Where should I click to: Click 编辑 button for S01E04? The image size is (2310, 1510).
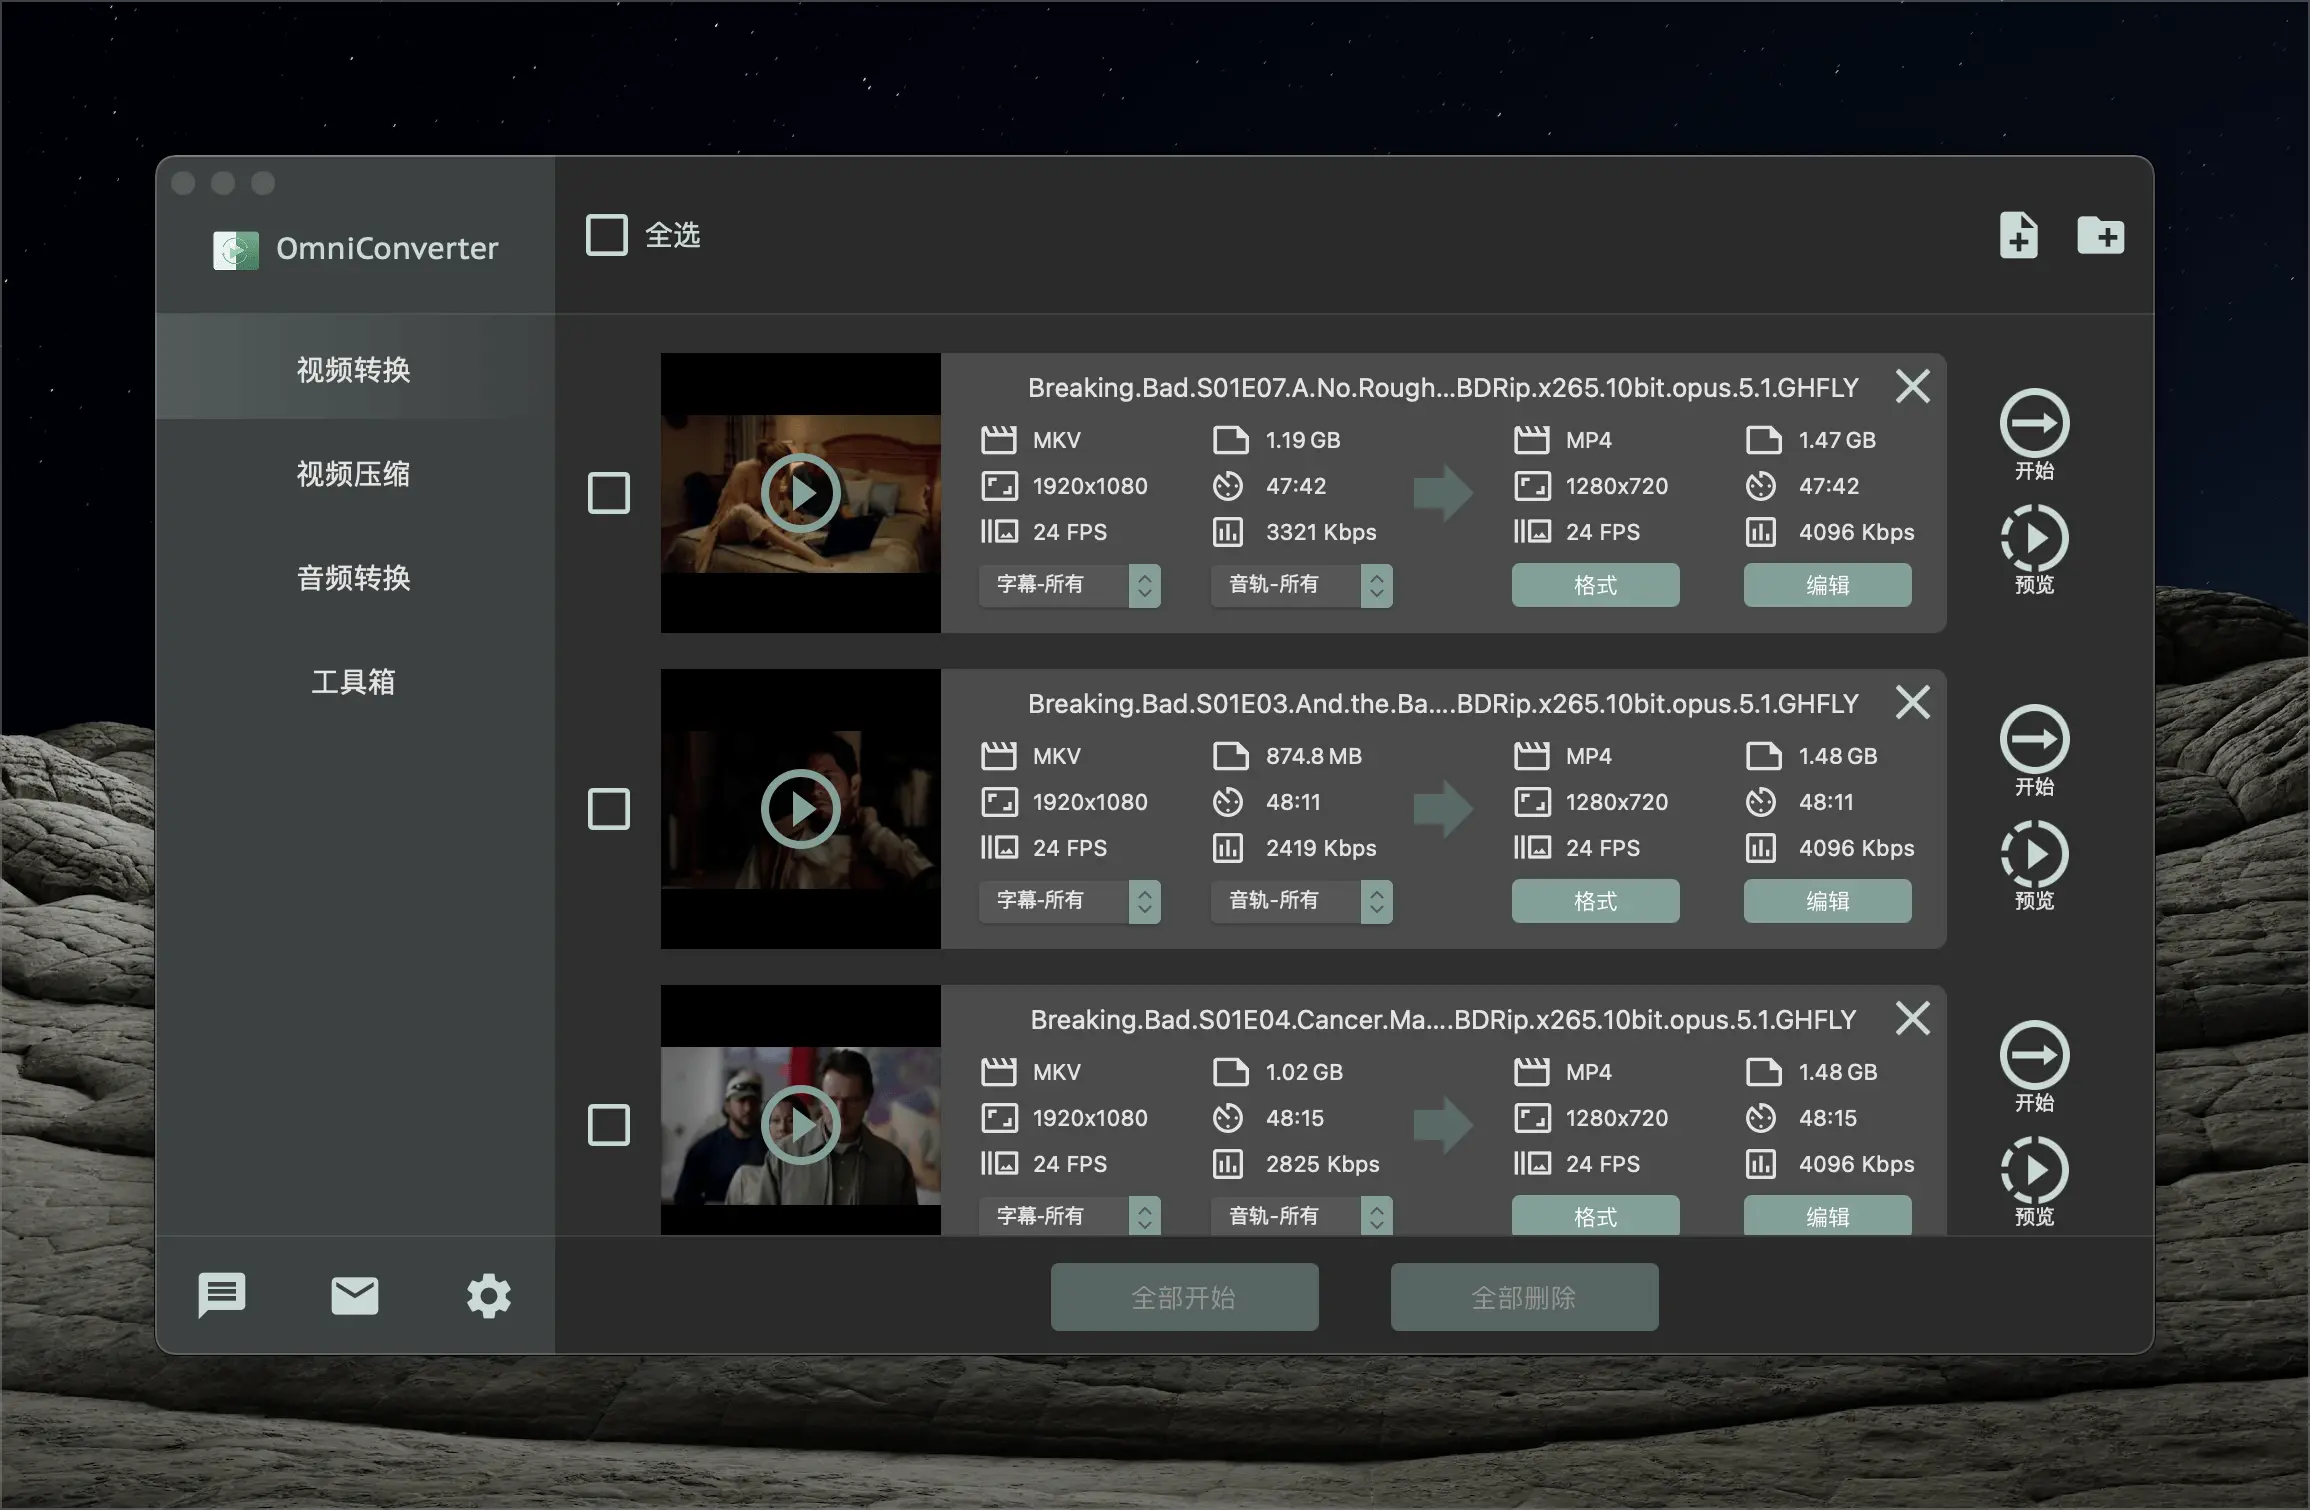(1827, 1216)
